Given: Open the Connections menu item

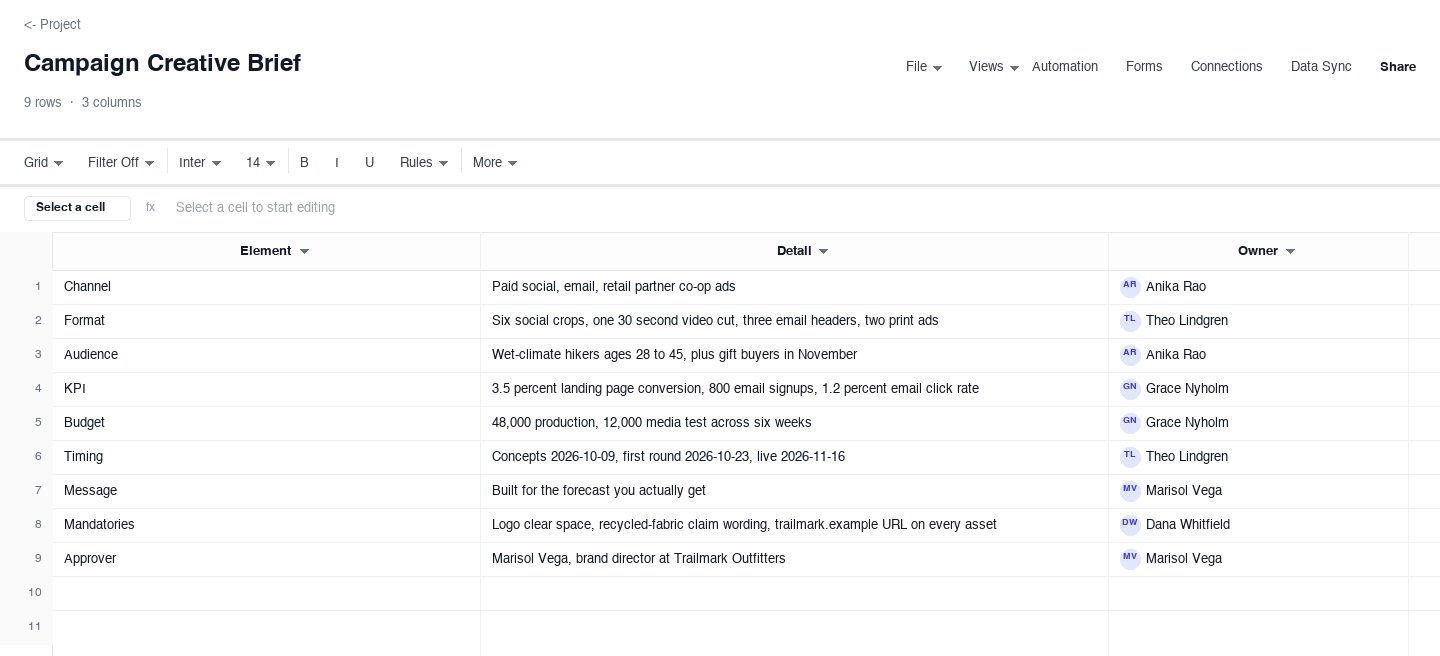Looking at the screenshot, I should click(x=1226, y=67).
